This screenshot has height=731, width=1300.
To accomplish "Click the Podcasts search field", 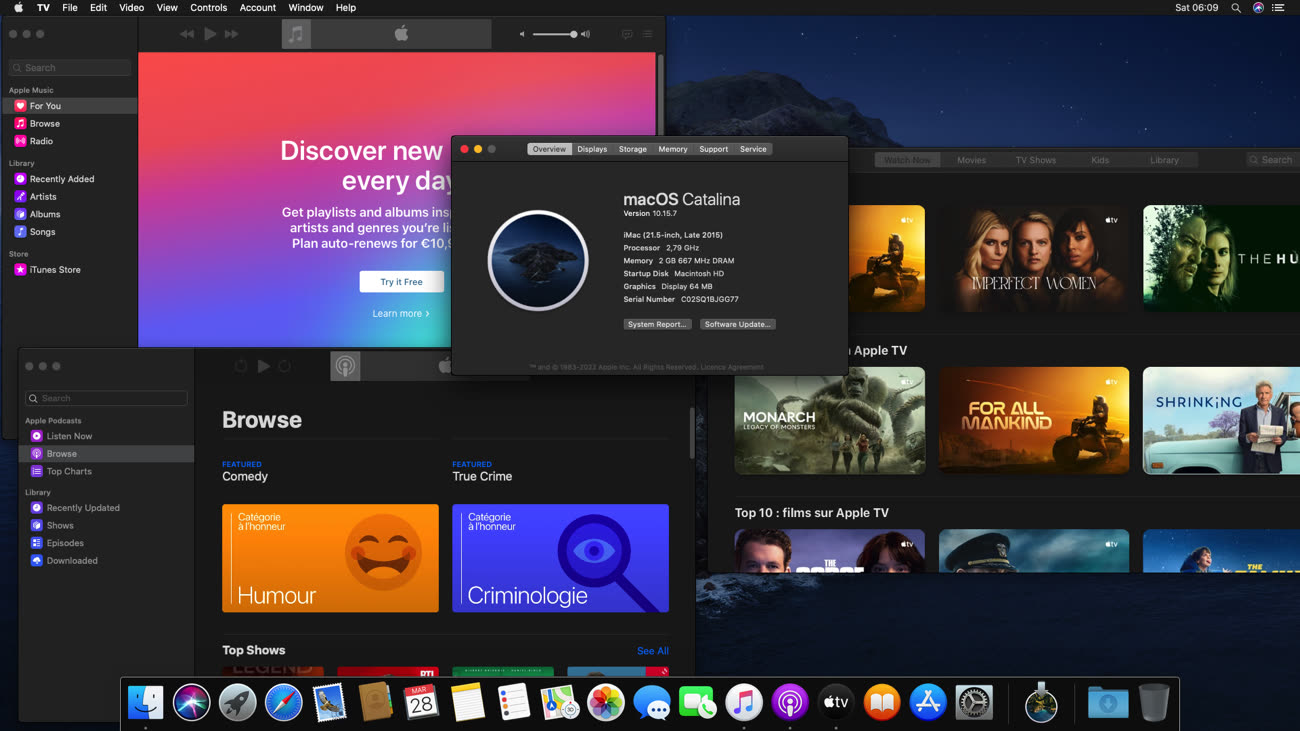I will tap(107, 398).
